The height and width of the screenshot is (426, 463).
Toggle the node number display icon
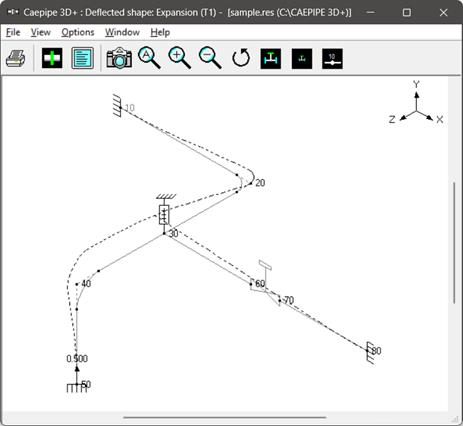tap(332, 59)
